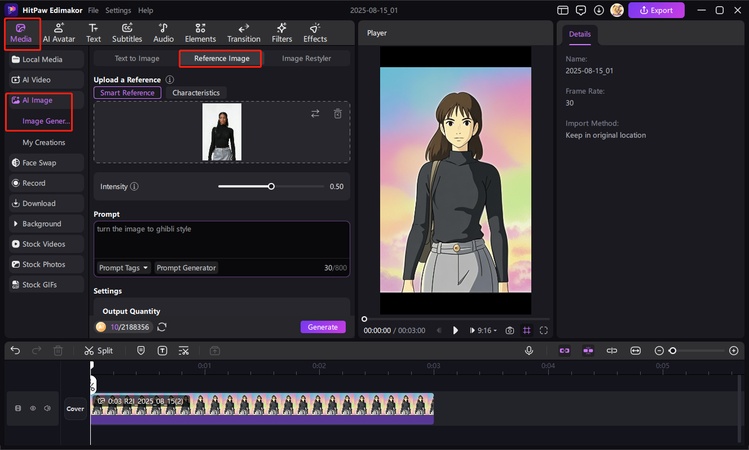Open the user profile avatar
Screen dimensions: 749x450
[617, 10]
